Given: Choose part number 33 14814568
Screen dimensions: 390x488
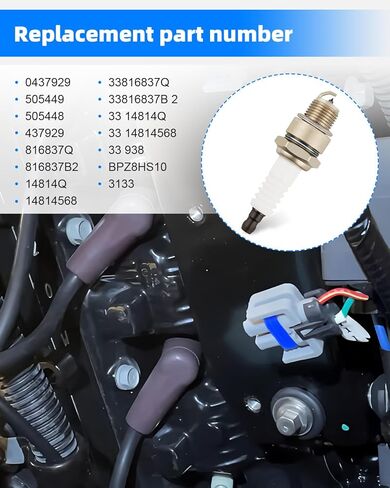Looking at the screenshot, I should tap(142, 133).
